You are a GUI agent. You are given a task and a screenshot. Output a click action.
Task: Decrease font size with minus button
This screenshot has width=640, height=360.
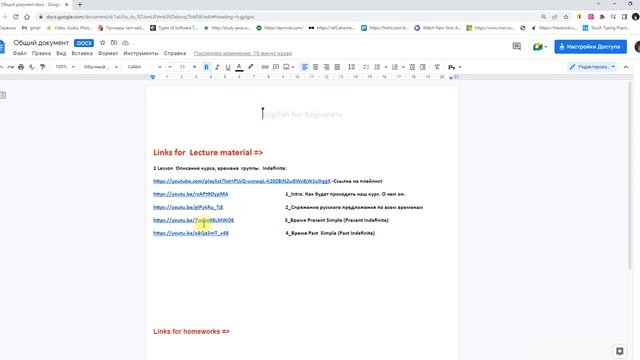click(x=170, y=67)
